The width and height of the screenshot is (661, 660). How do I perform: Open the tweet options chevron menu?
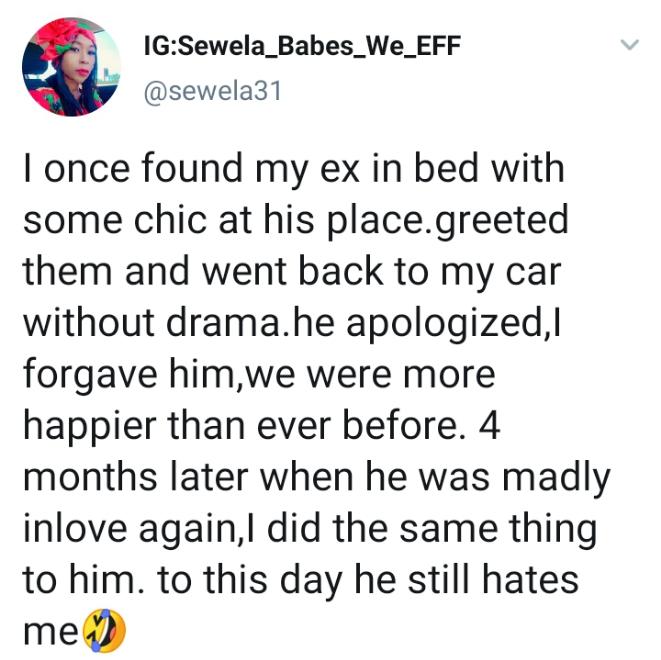click(x=628, y=46)
